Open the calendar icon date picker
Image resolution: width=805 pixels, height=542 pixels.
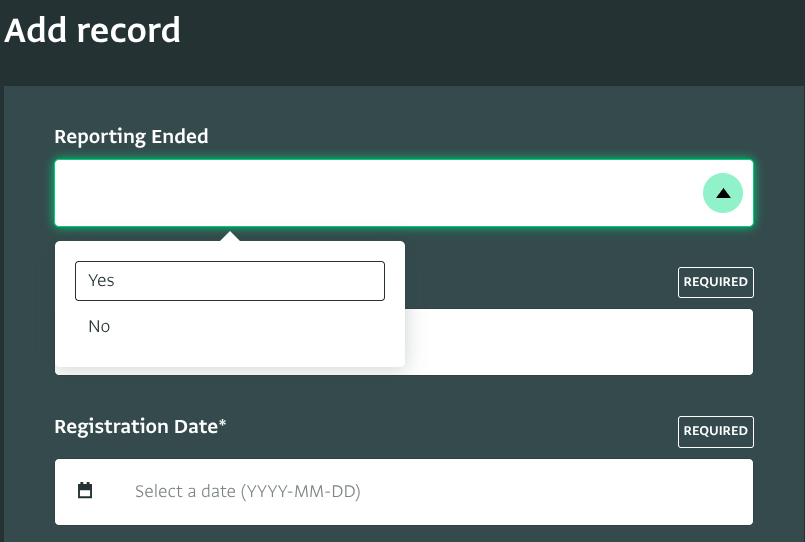point(85,491)
